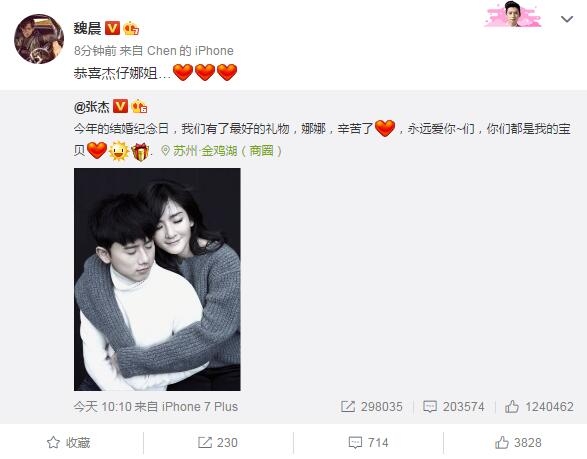This screenshot has width=587, height=459.
Task: Enlarge the couple photo in reposted post
Action: pos(157,279)
